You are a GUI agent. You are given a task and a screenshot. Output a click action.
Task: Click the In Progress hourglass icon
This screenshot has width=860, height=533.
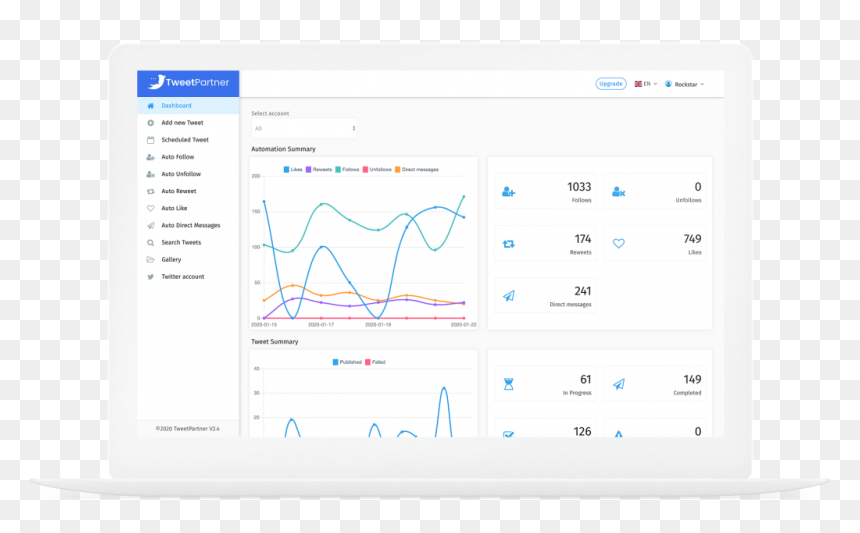pos(508,384)
